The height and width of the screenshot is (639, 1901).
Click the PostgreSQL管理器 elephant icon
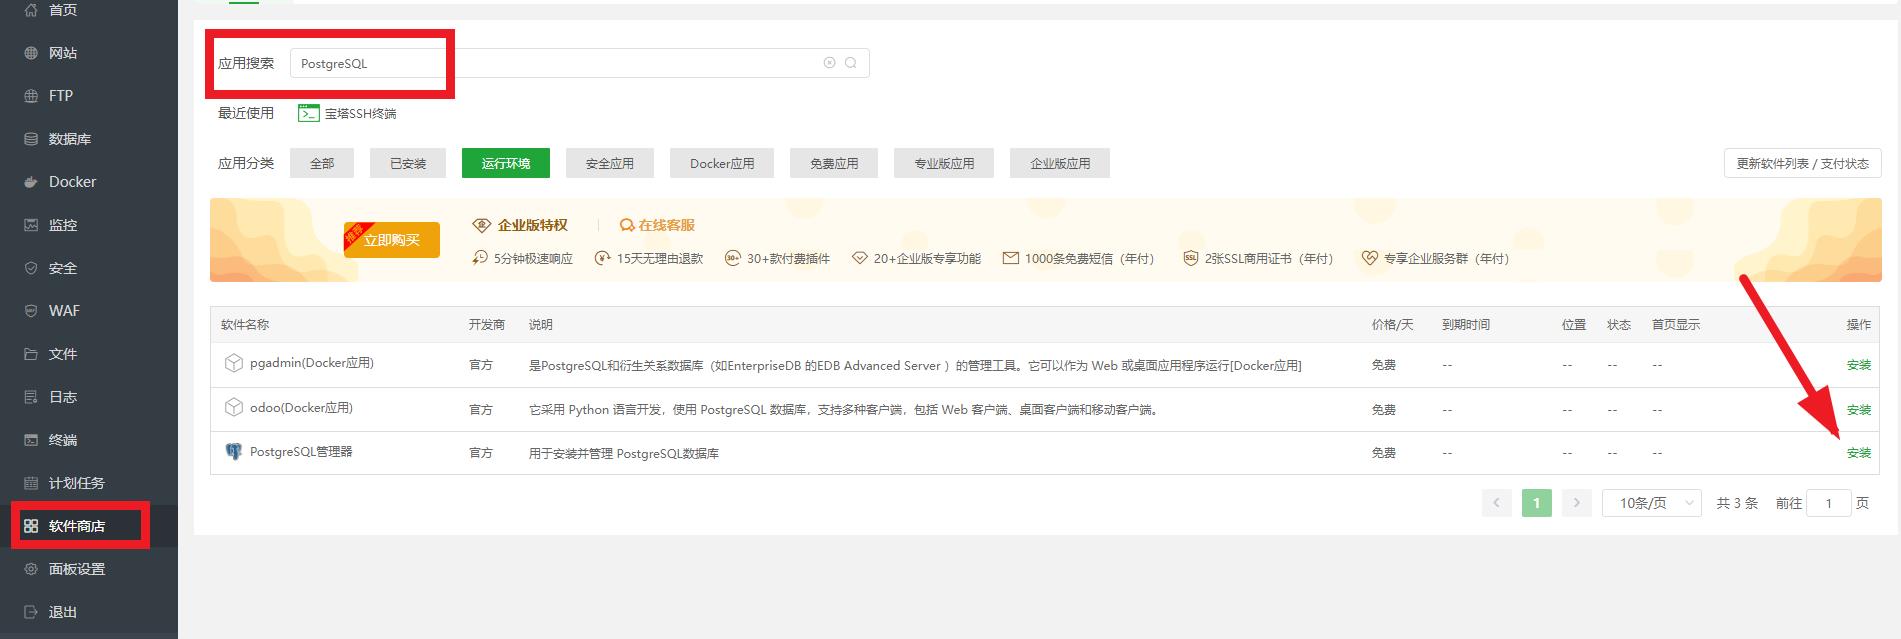click(234, 452)
